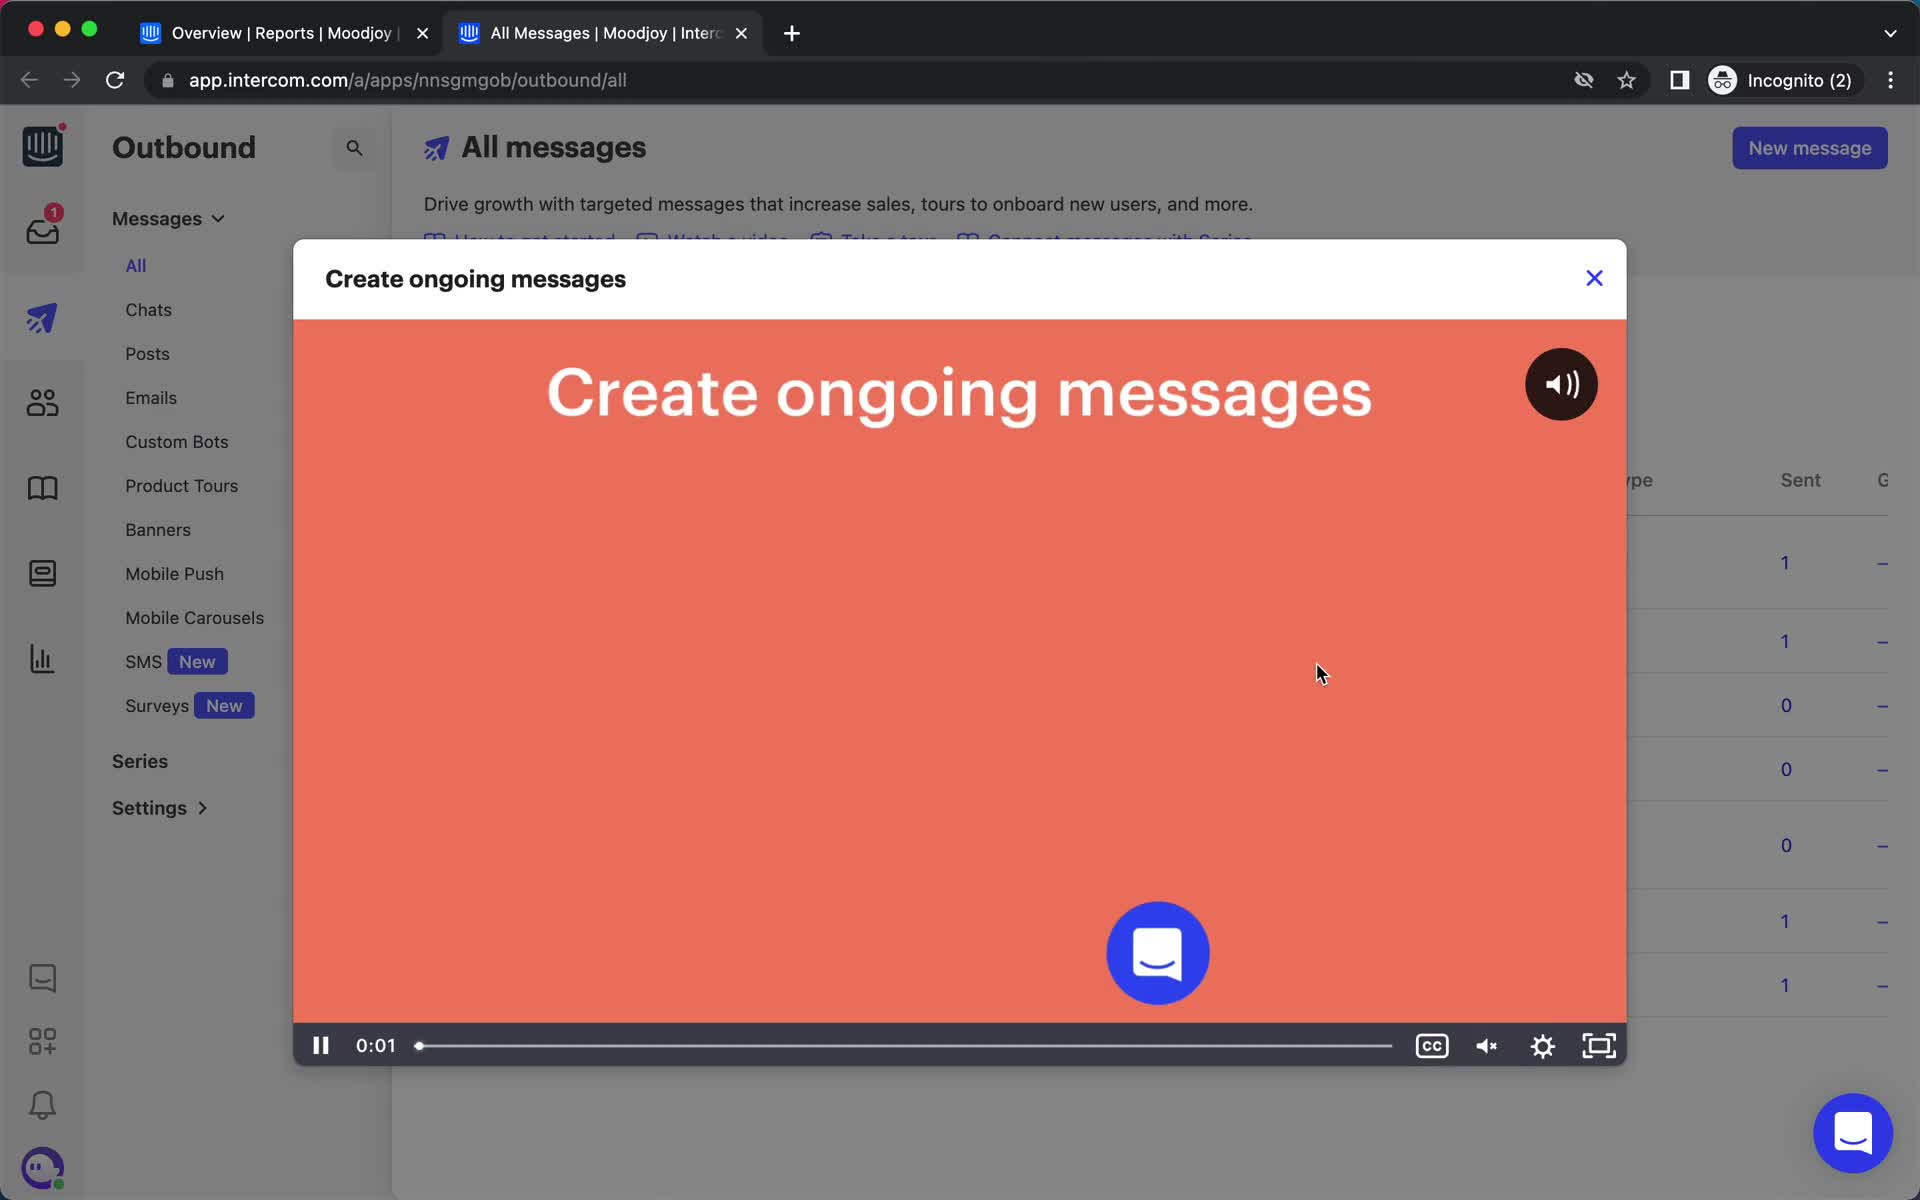Expand the Settings menu item
The height and width of the screenshot is (1200, 1920).
[x=158, y=806]
